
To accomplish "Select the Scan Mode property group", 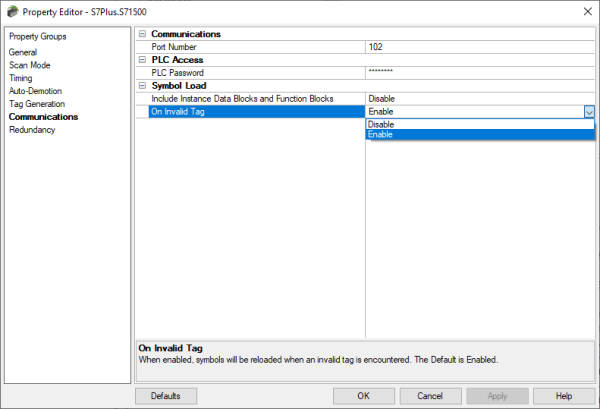I will [29, 65].
